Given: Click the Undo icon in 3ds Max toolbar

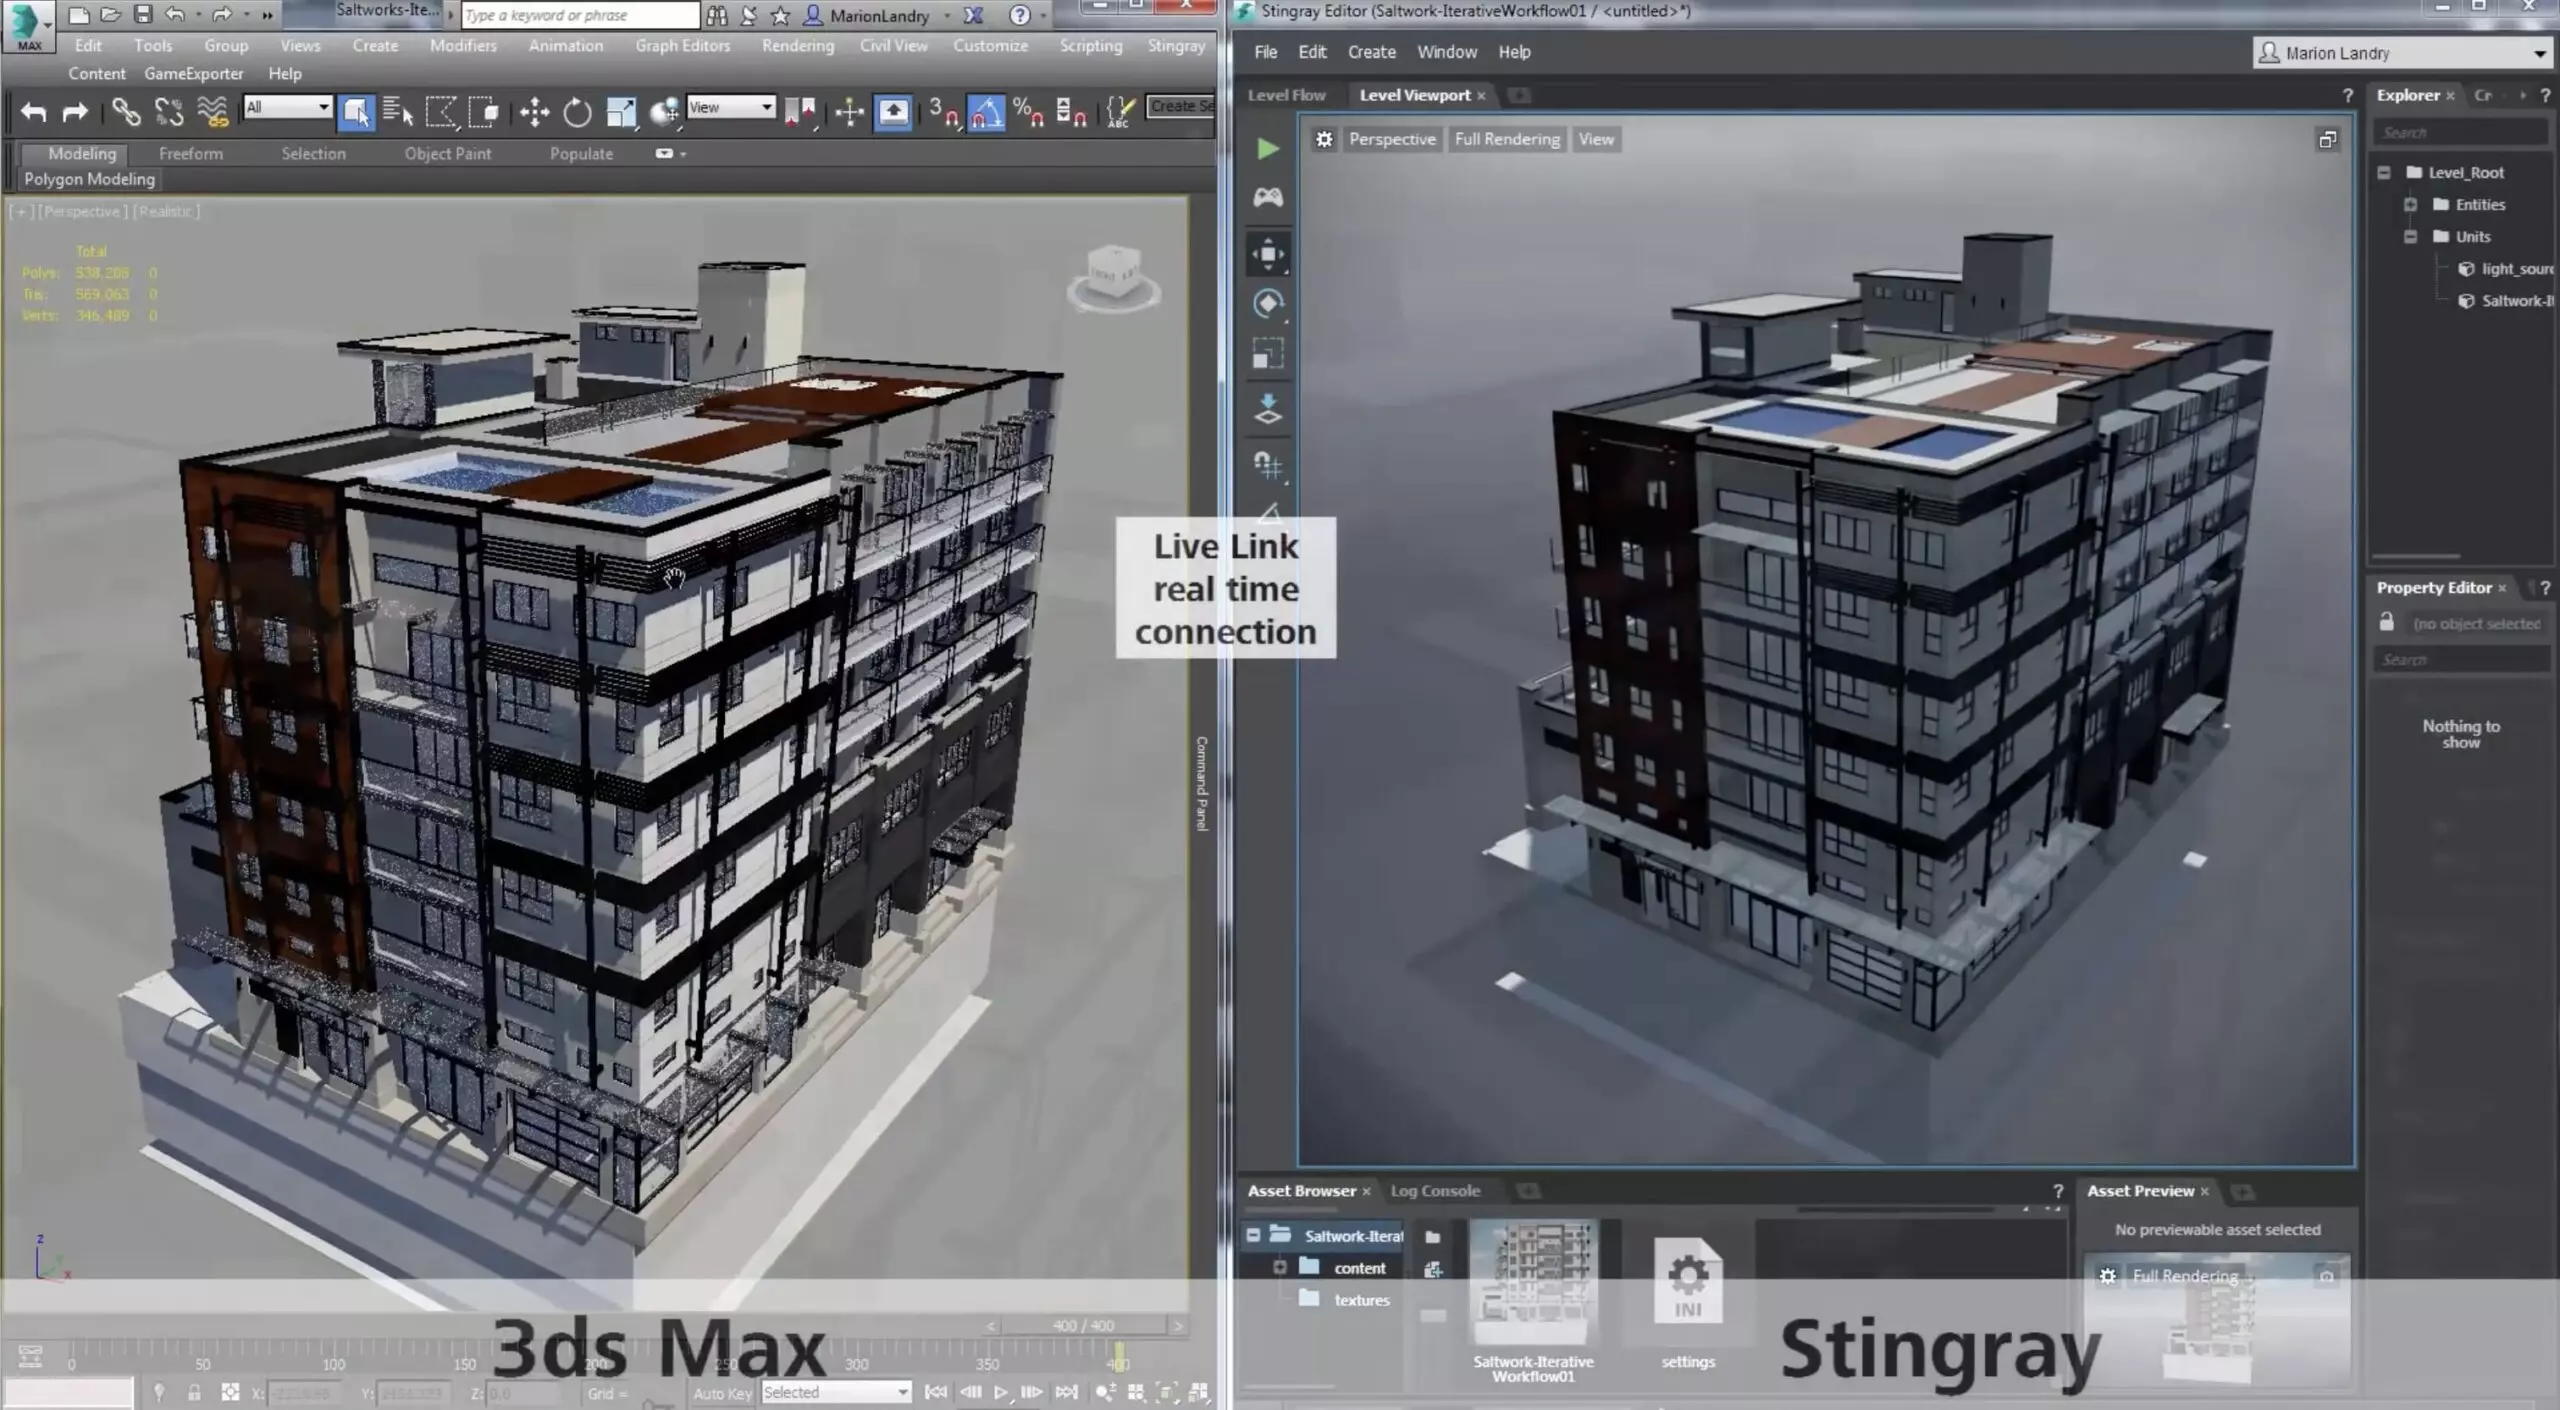Looking at the screenshot, I should point(33,111).
